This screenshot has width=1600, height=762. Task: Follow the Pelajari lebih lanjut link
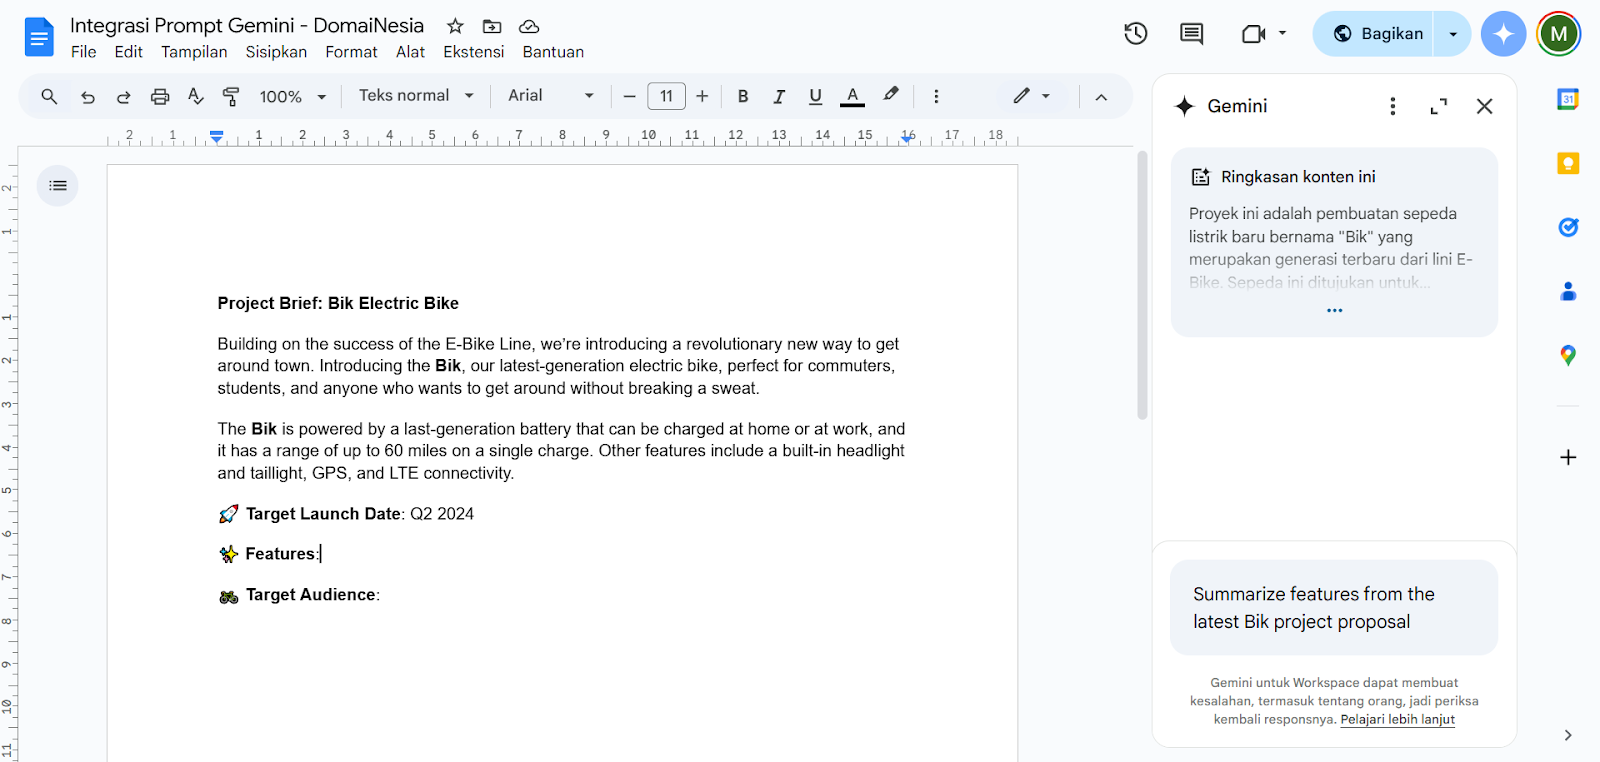pos(1397,719)
